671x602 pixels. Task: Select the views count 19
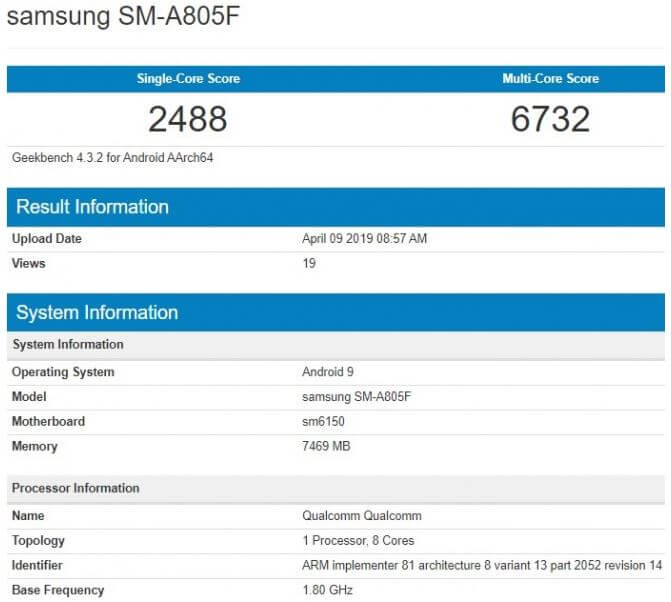pyautogui.click(x=309, y=264)
